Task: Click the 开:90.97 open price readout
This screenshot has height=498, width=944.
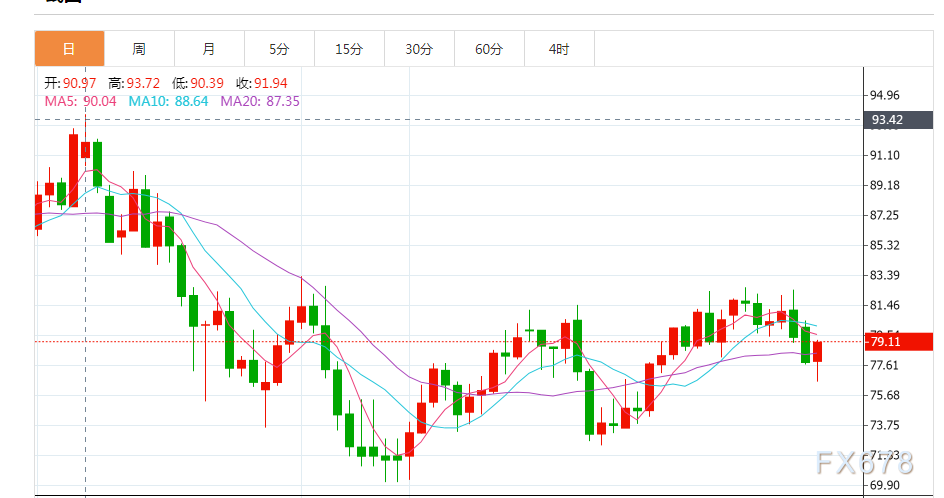Action: pos(70,83)
